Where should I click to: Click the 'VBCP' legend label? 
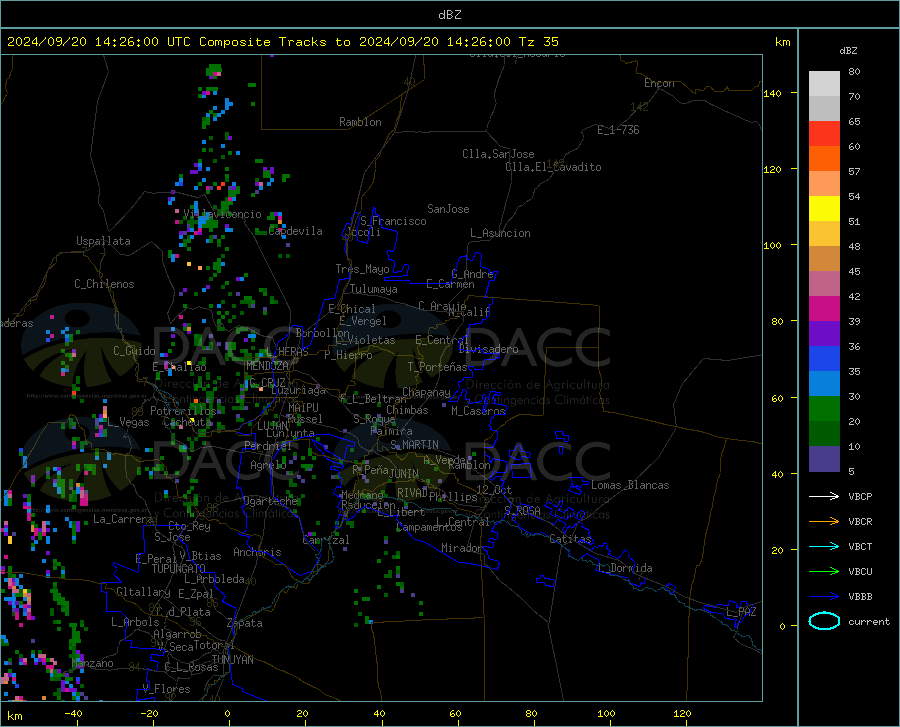coord(860,496)
